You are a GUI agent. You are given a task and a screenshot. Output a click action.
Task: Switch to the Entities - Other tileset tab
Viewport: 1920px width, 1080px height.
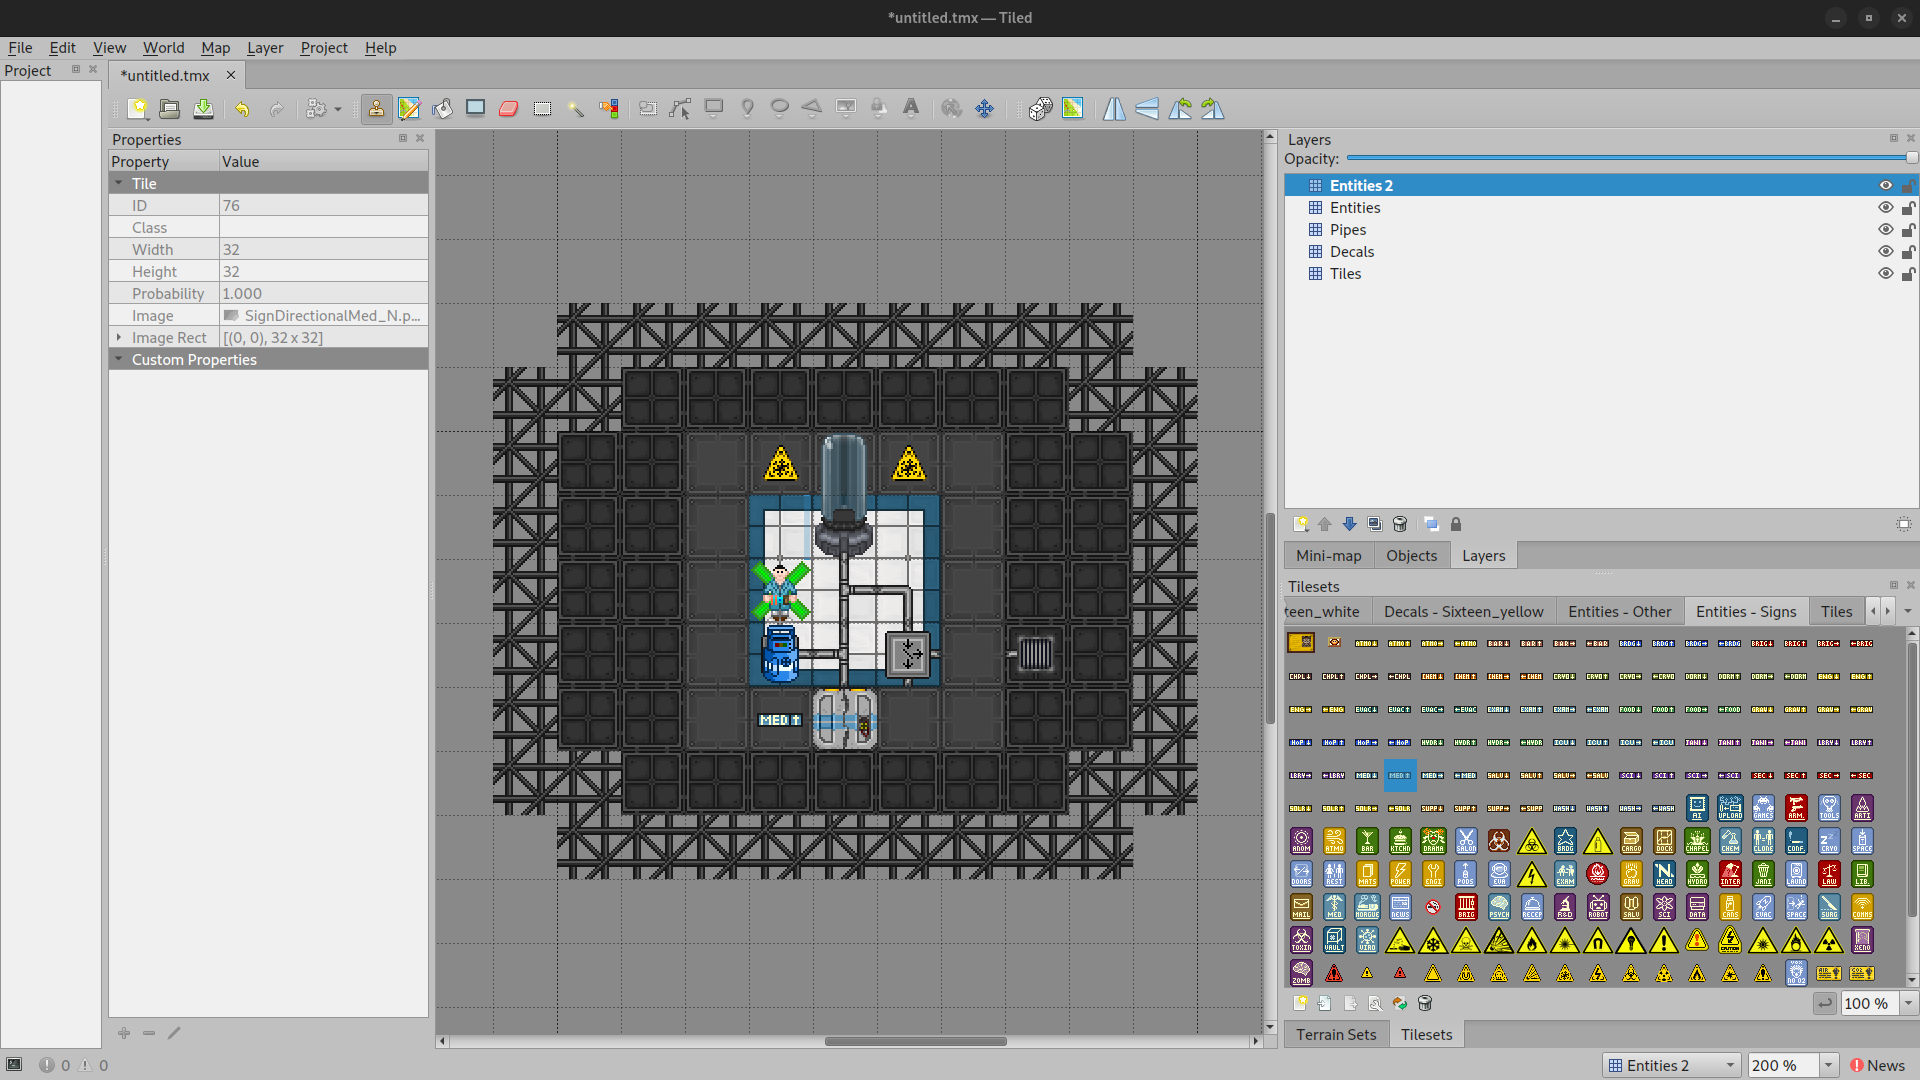[x=1619, y=612]
